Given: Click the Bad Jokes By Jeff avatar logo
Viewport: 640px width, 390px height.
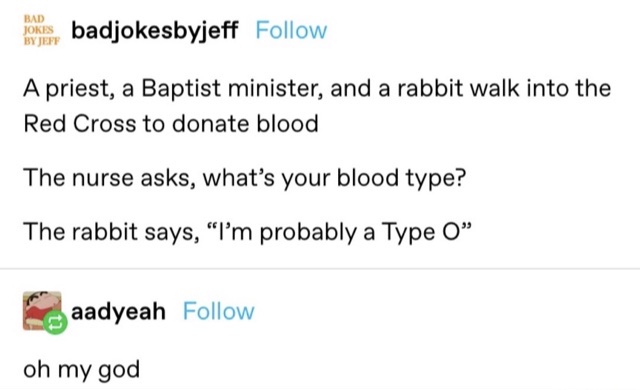Looking at the screenshot, I should 41,30.
